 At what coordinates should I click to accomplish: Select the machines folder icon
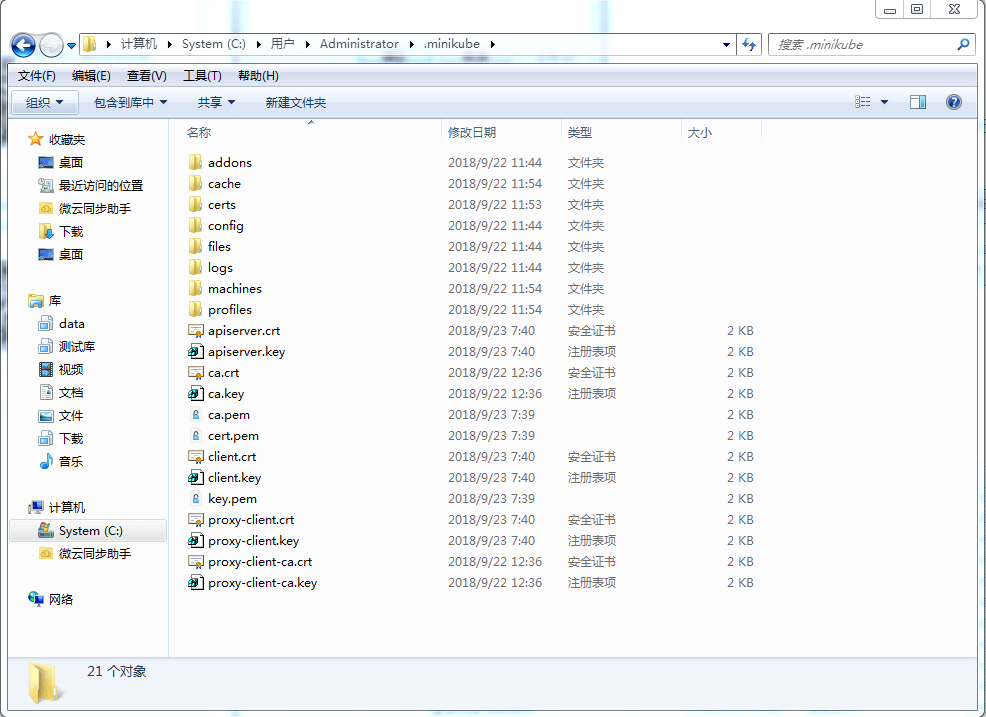[x=196, y=289]
